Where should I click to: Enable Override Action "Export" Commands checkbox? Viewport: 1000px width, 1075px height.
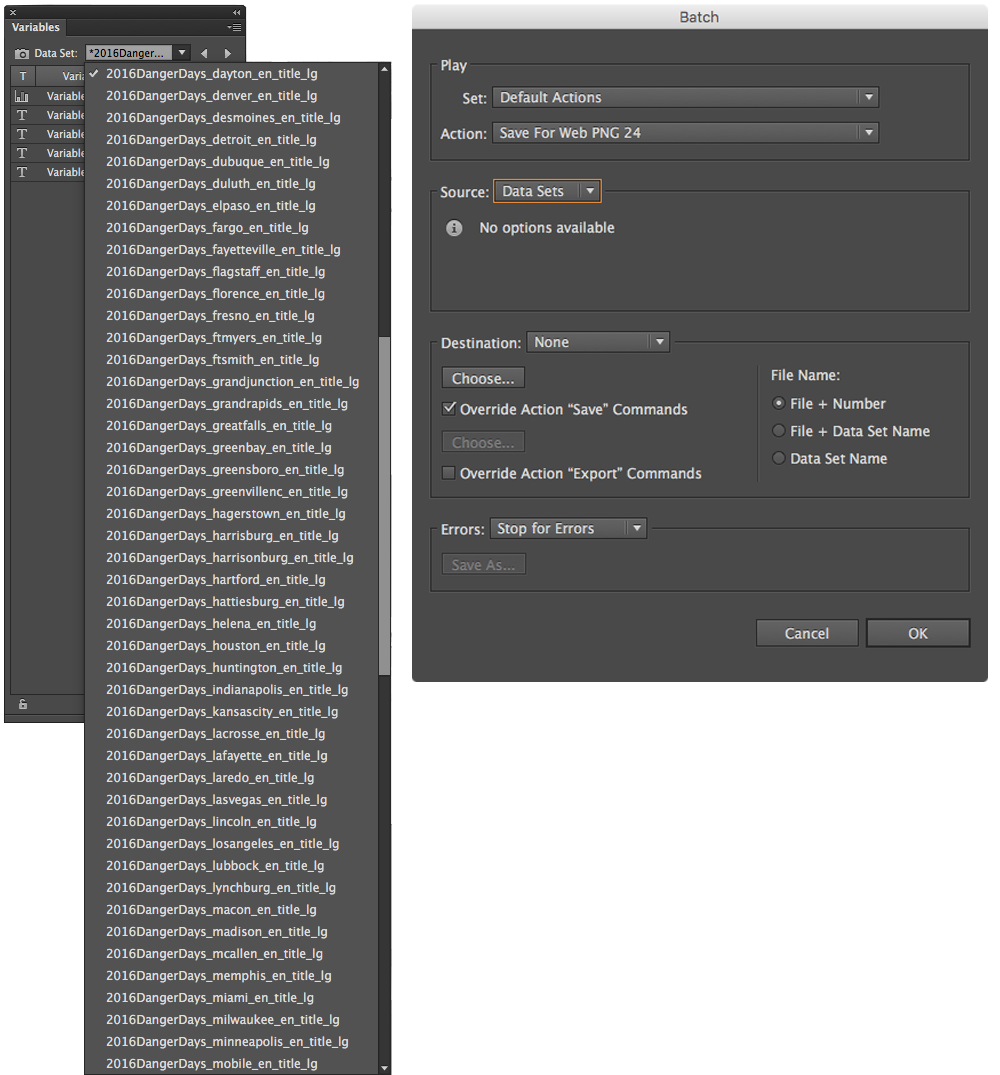point(449,473)
